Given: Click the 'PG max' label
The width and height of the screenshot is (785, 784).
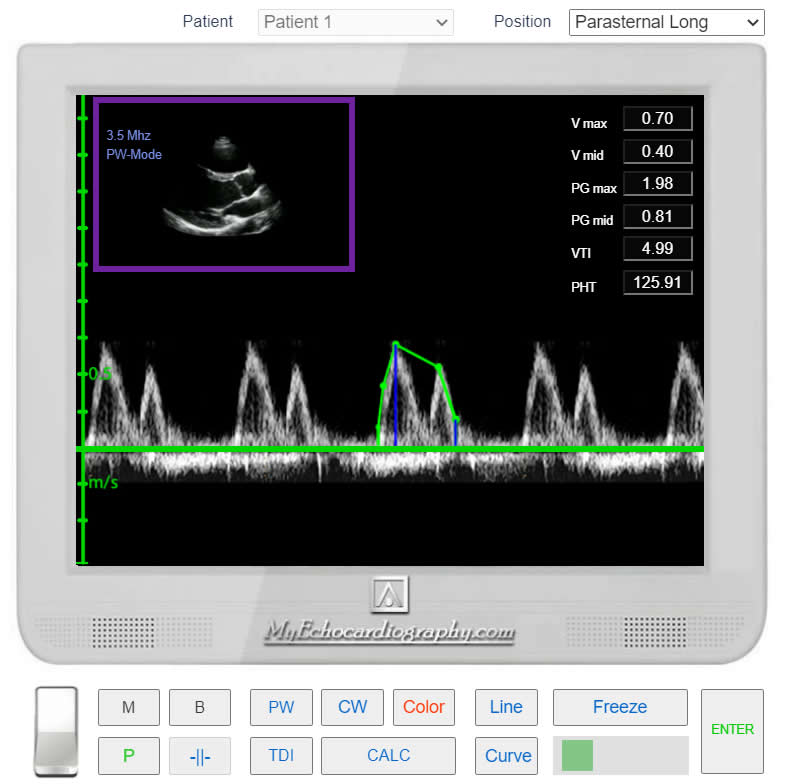Looking at the screenshot, I should click(x=594, y=188).
